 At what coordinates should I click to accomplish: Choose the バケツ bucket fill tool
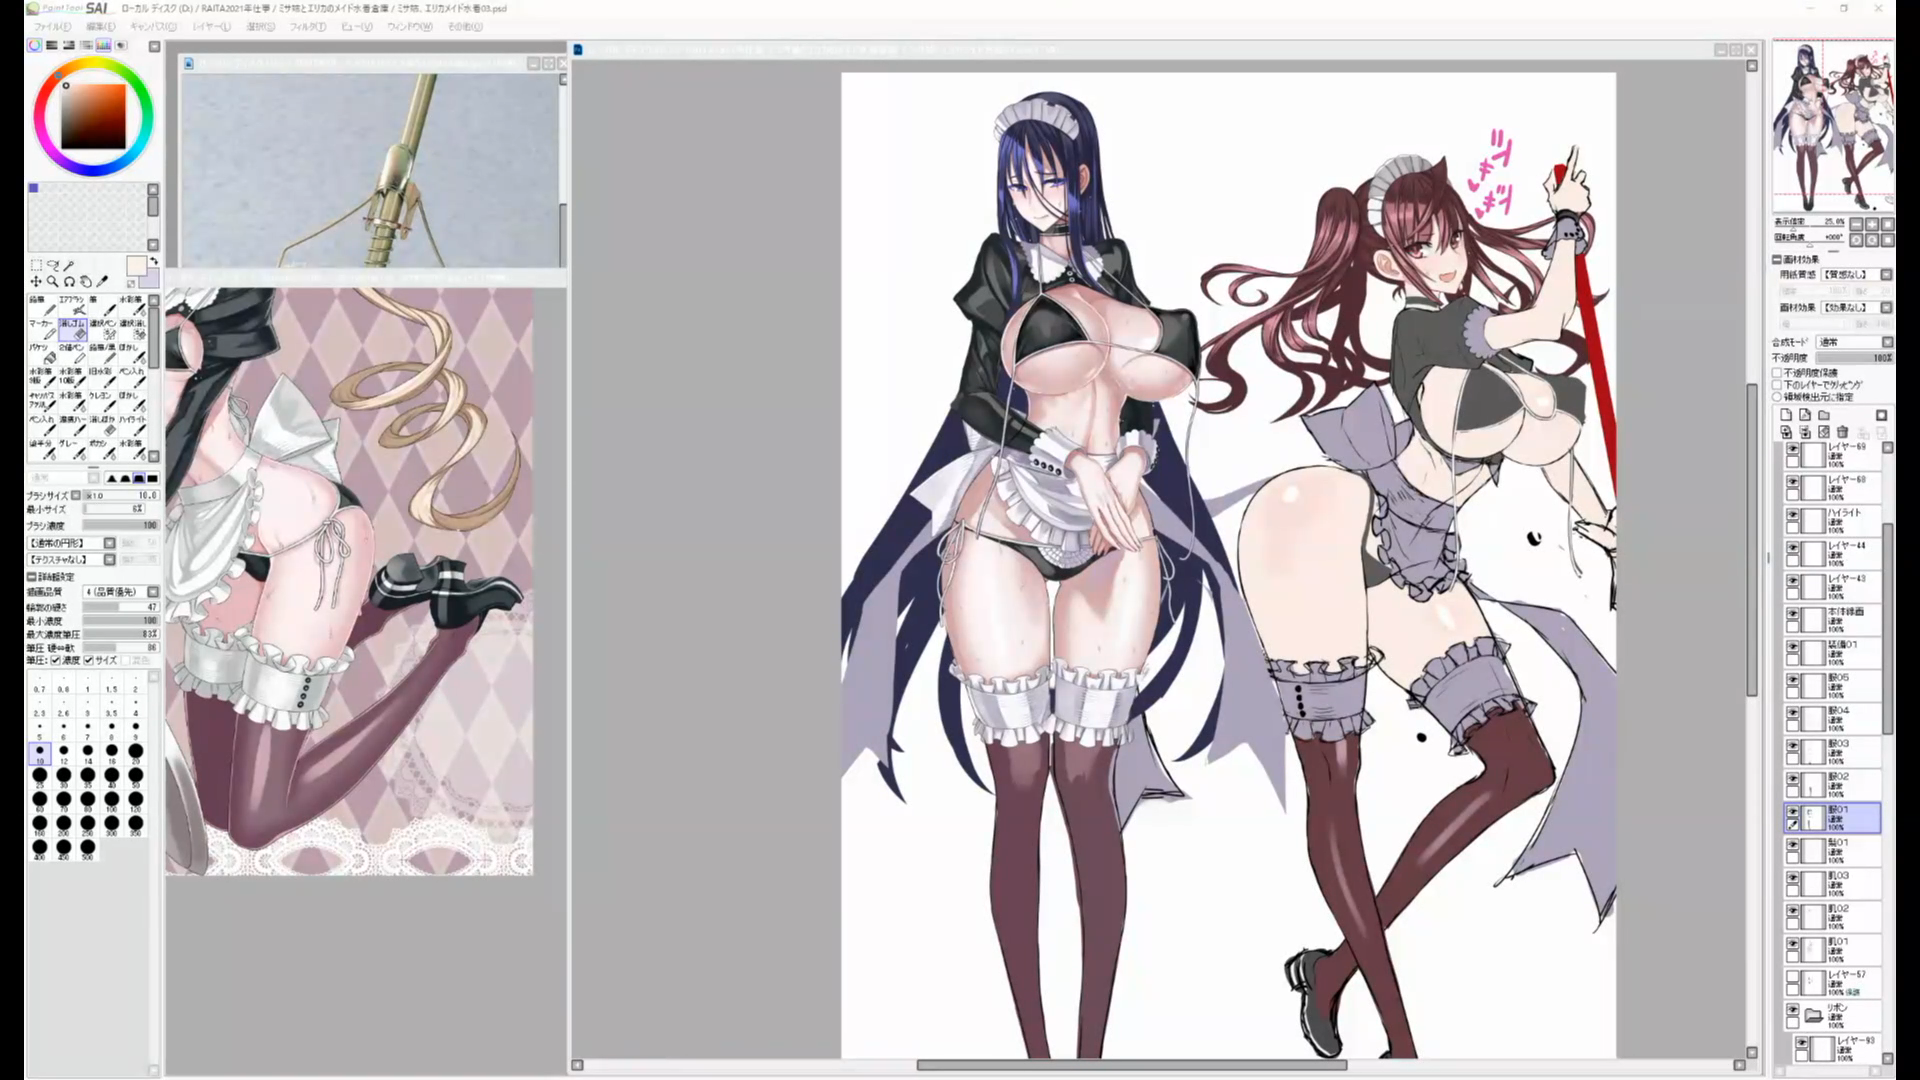tap(42, 354)
